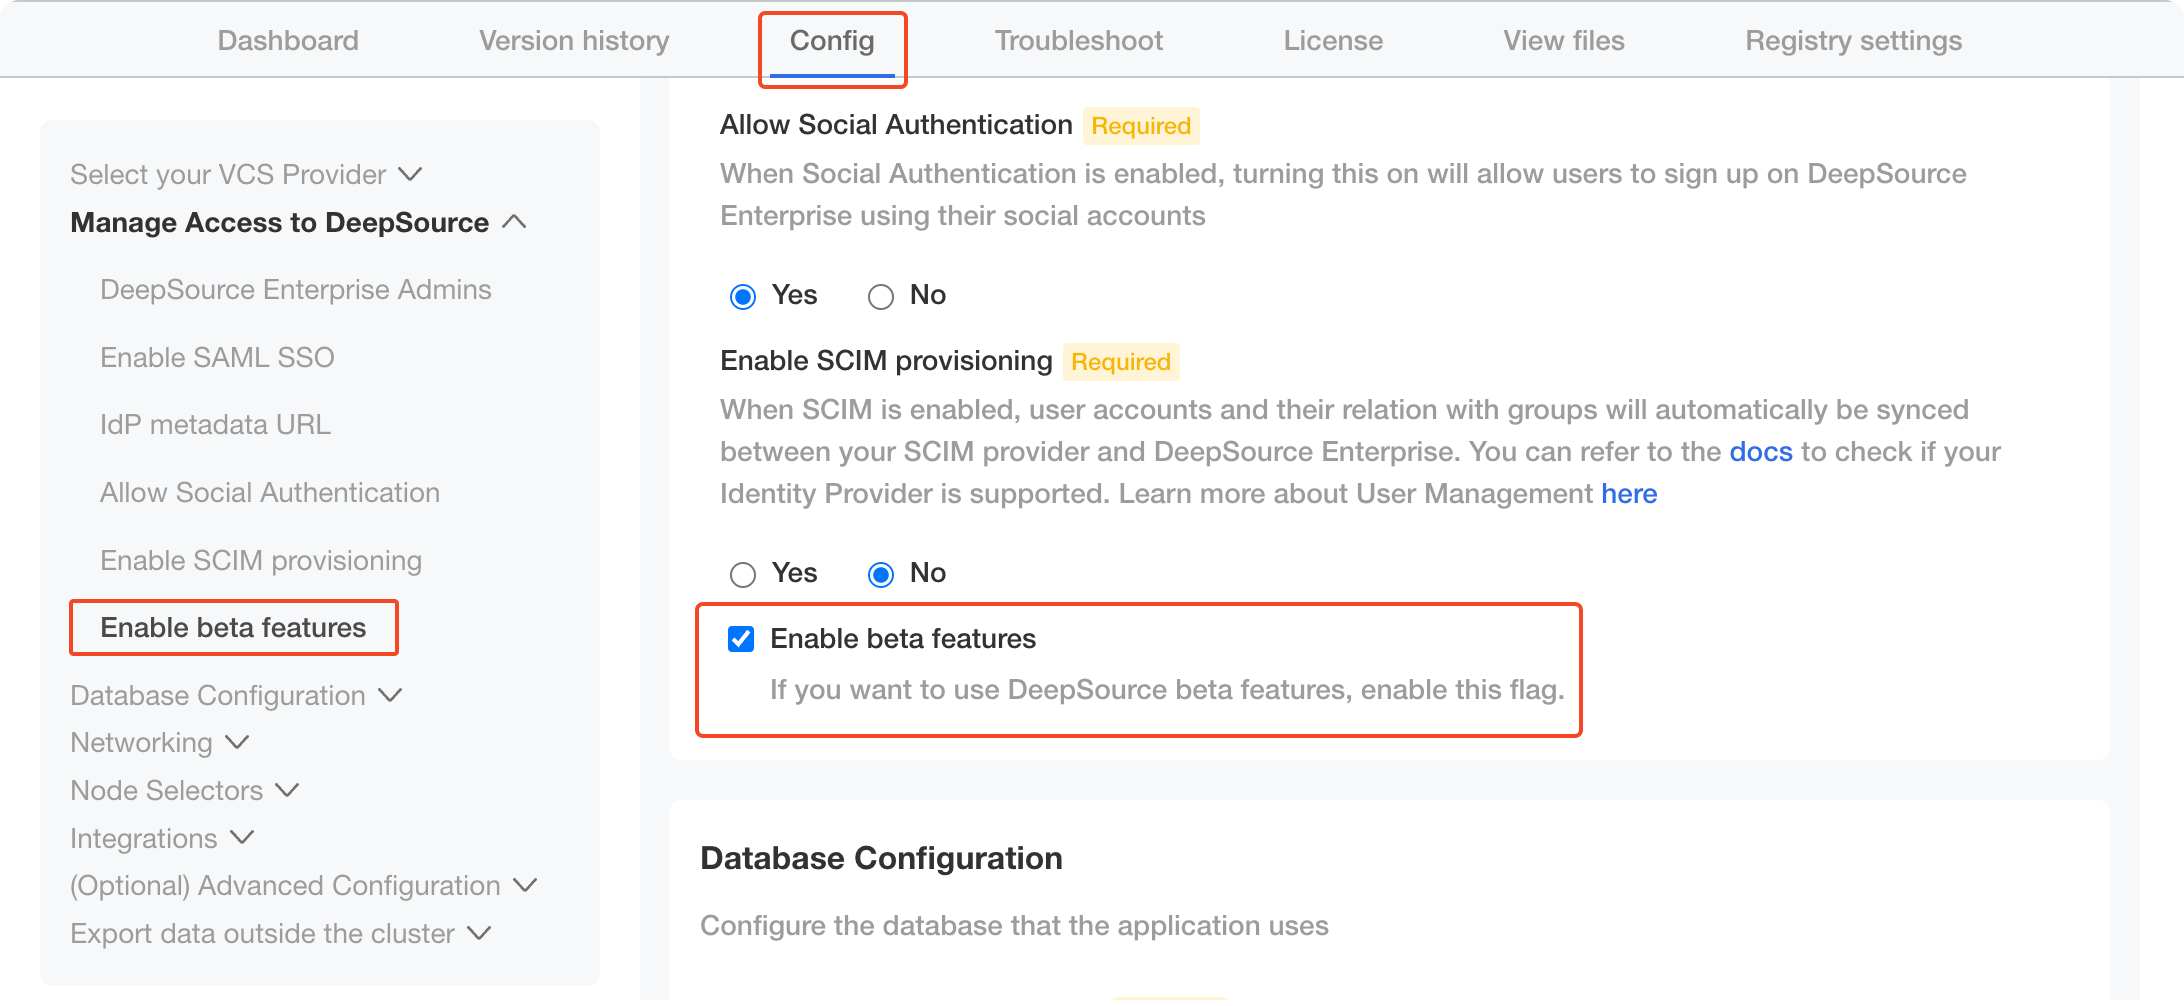This screenshot has width=2184, height=1006.
Task: Select Yes for Enable SCIM provisioning
Action: [x=743, y=575]
